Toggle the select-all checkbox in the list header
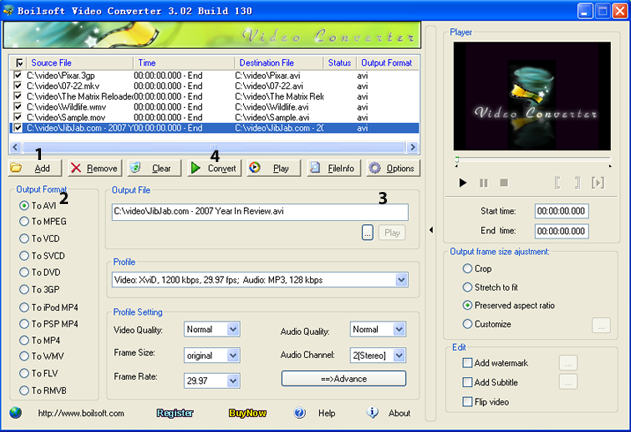Screen dimensions: 631x432 19,63
